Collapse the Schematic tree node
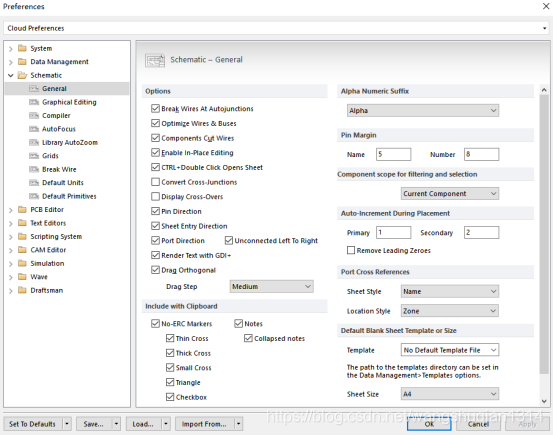This screenshot has height=435, width=553. click(x=11, y=75)
